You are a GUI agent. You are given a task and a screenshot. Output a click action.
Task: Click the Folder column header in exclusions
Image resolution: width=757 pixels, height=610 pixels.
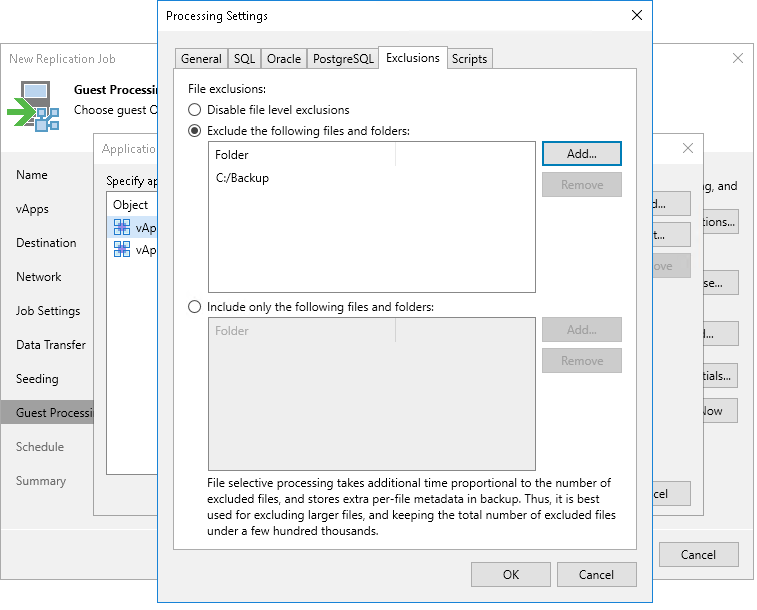click(x=302, y=155)
